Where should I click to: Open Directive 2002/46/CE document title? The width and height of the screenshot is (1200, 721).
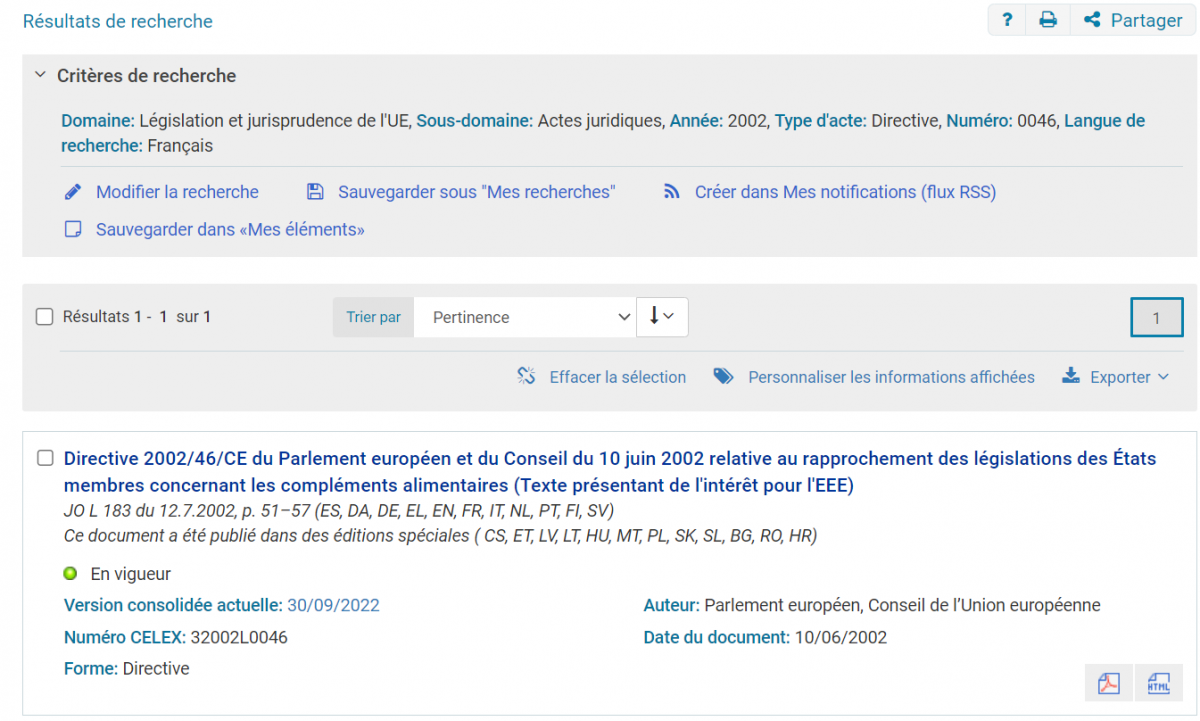[x=610, y=472]
